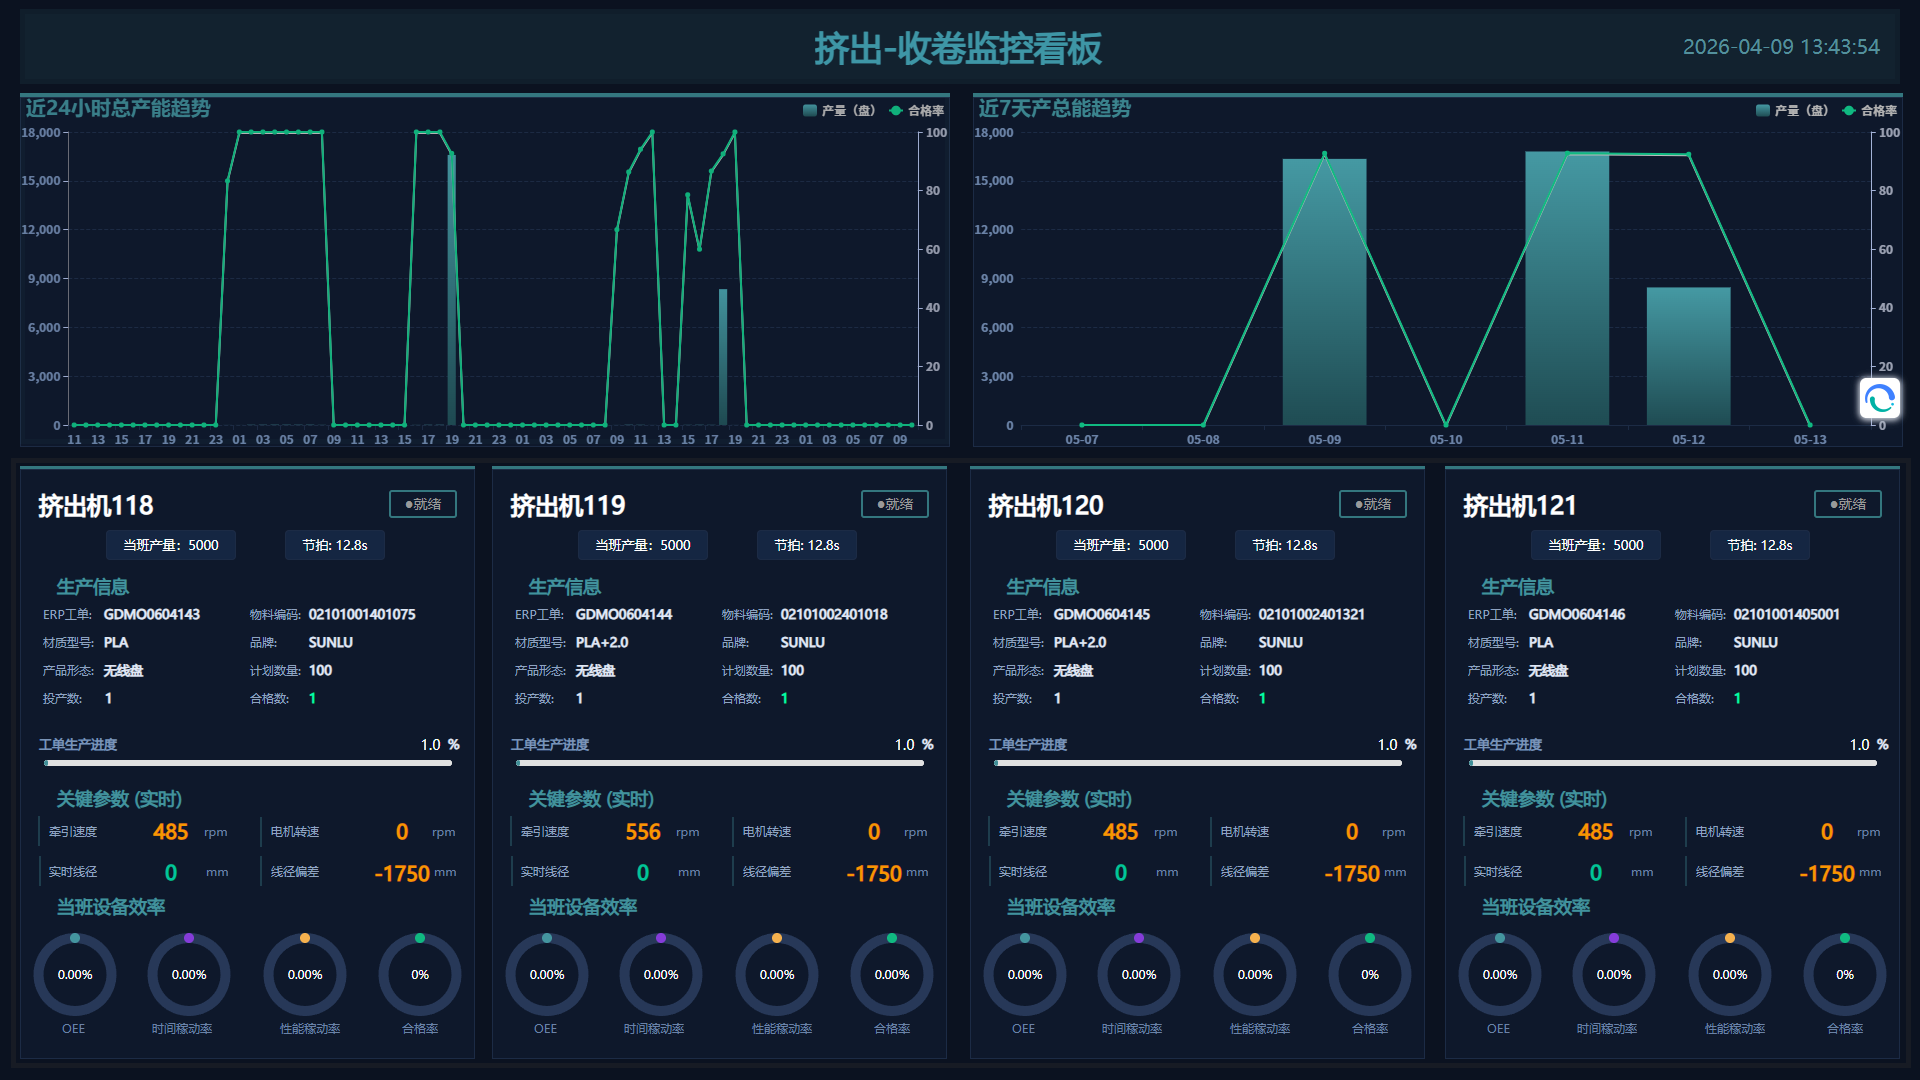Click the 合格率 gauge of 挤出机121

pos(1845,974)
